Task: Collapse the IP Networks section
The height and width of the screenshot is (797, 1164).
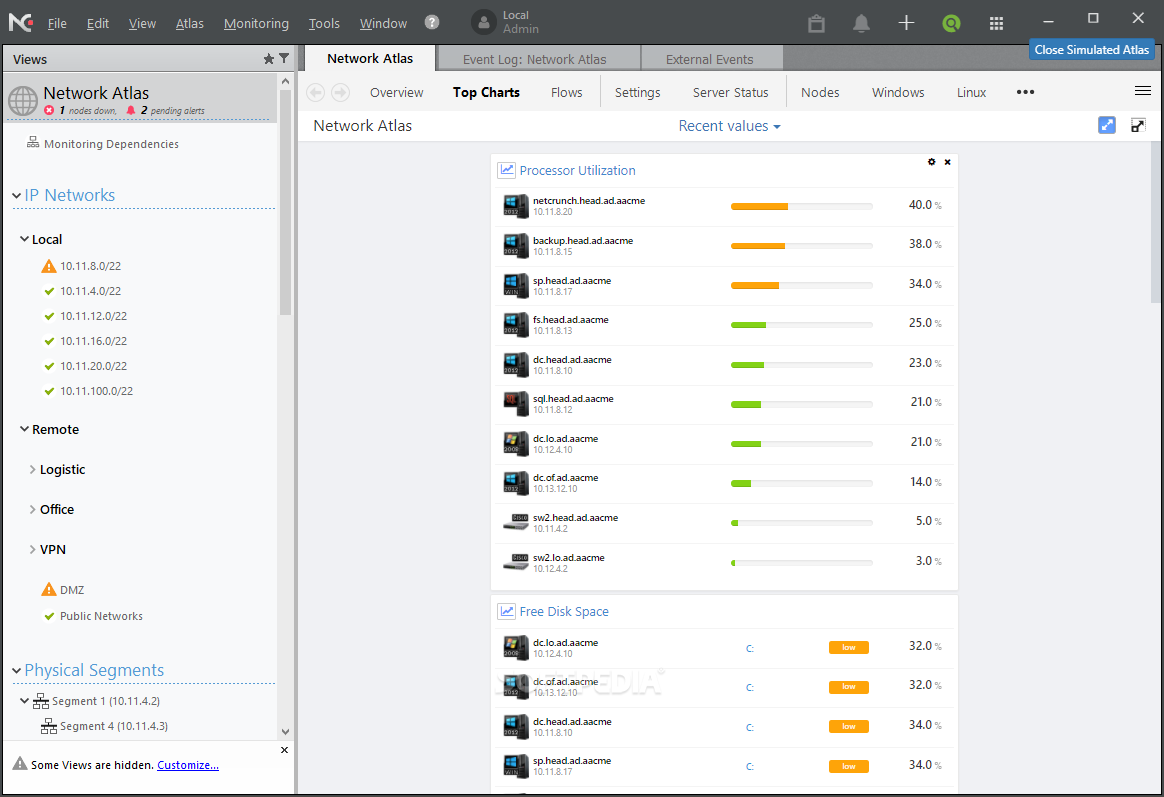Action: pyautogui.click(x=16, y=195)
